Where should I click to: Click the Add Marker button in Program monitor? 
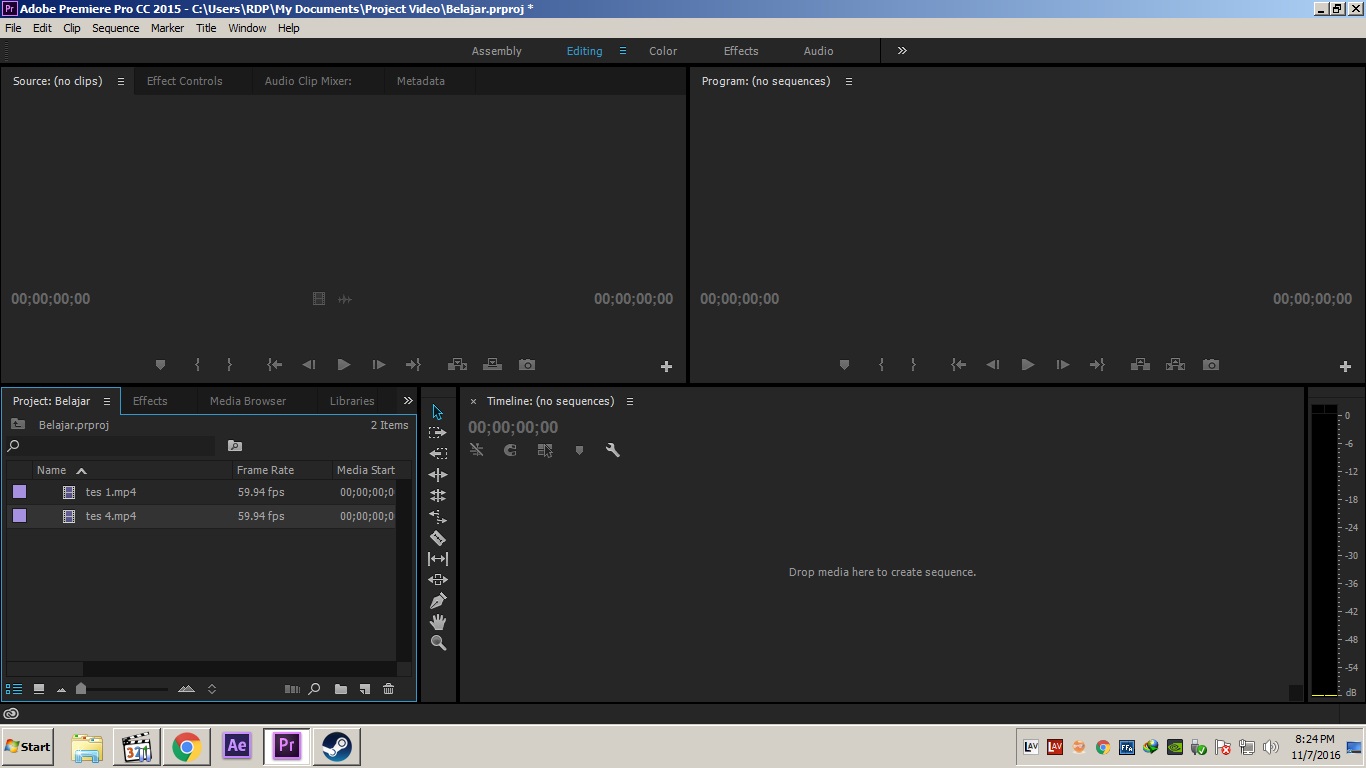844,365
